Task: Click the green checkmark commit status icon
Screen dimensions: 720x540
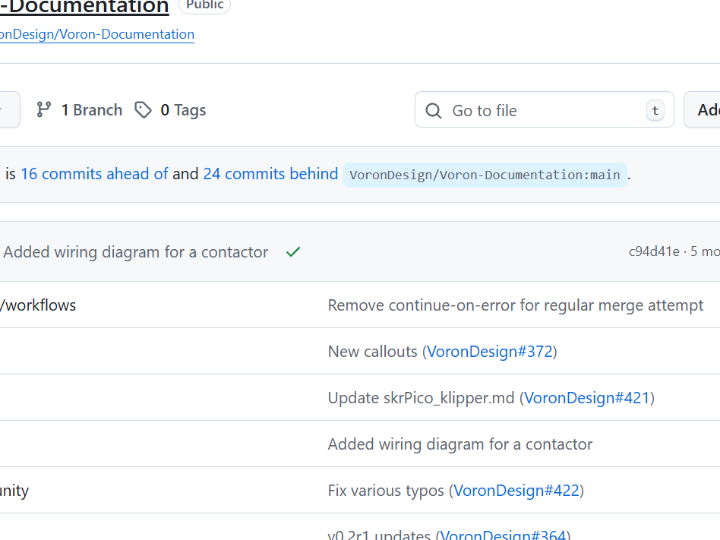Action: [x=293, y=252]
